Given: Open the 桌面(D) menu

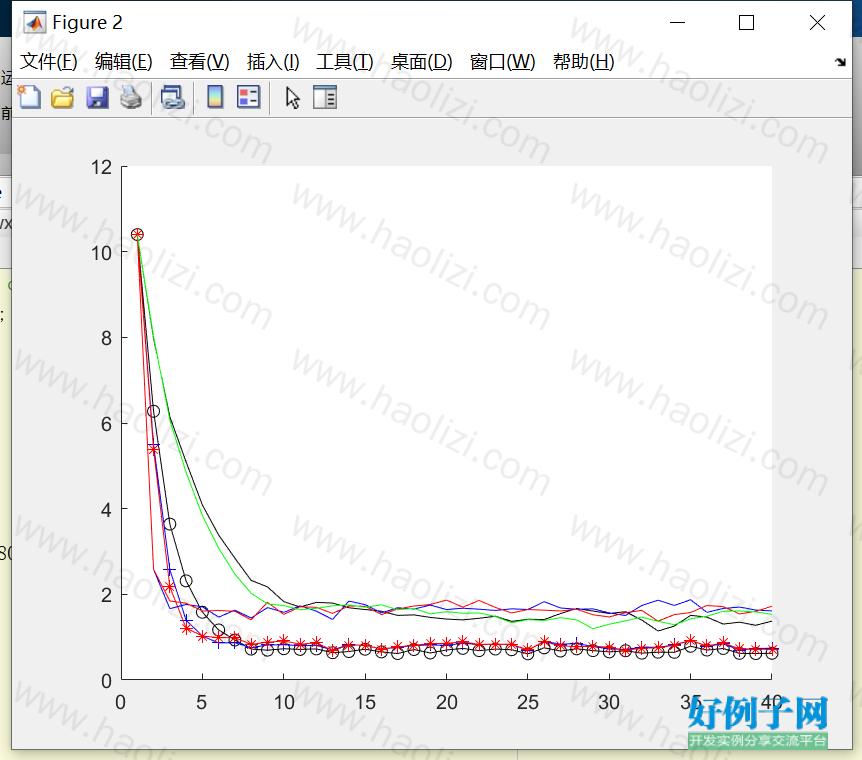Looking at the screenshot, I should click(x=422, y=62).
